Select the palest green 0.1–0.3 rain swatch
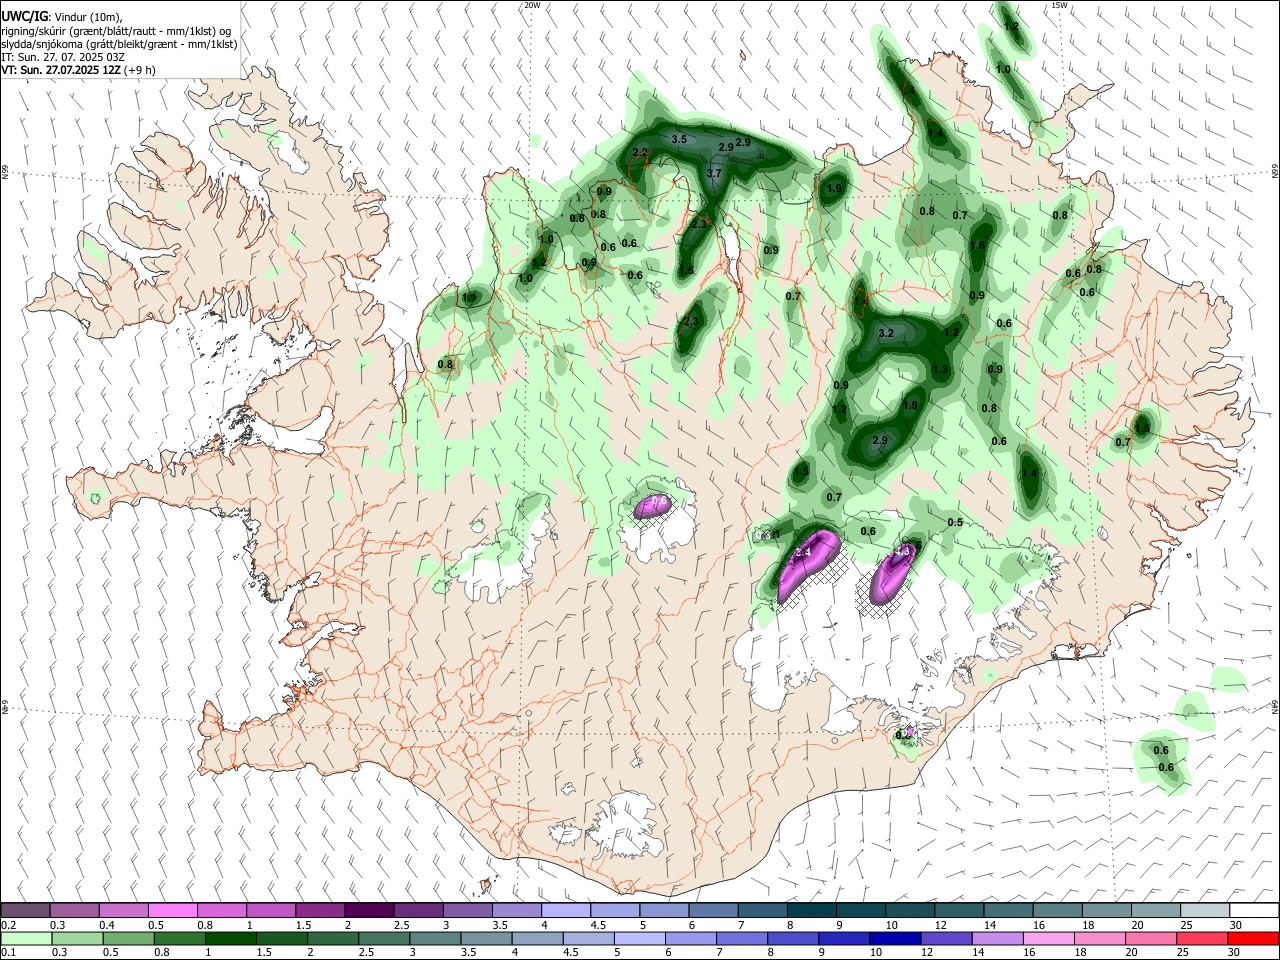The height and width of the screenshot is (960, 1280). (26, 939)
